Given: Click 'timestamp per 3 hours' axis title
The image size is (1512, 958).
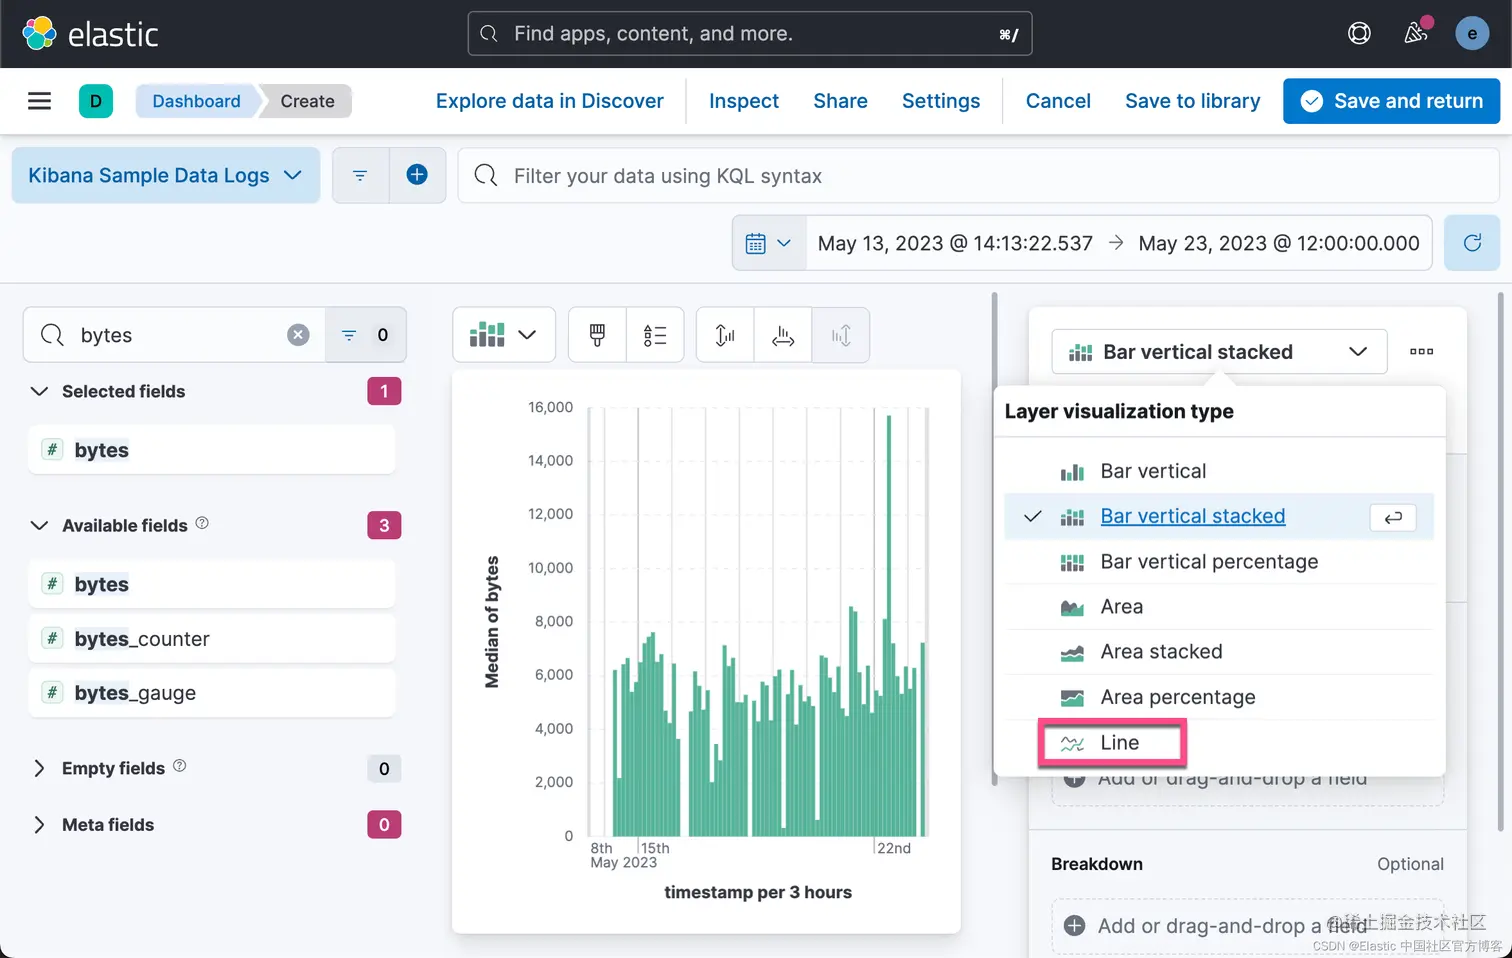Looking at the screenshot, I should [x=758, y=892].
